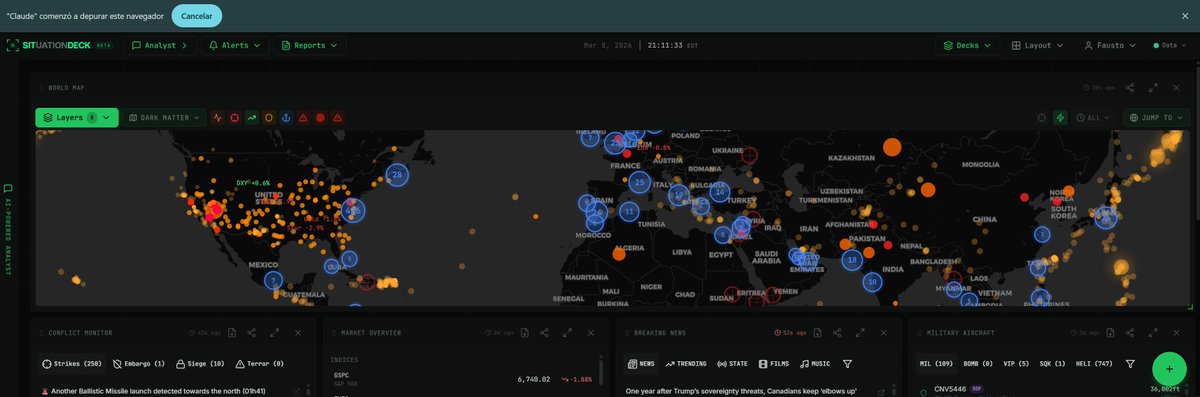Screen dimensions: 1200x397
Task: Select VIP (5) aircraft filter
Action: click(1017, 364)
